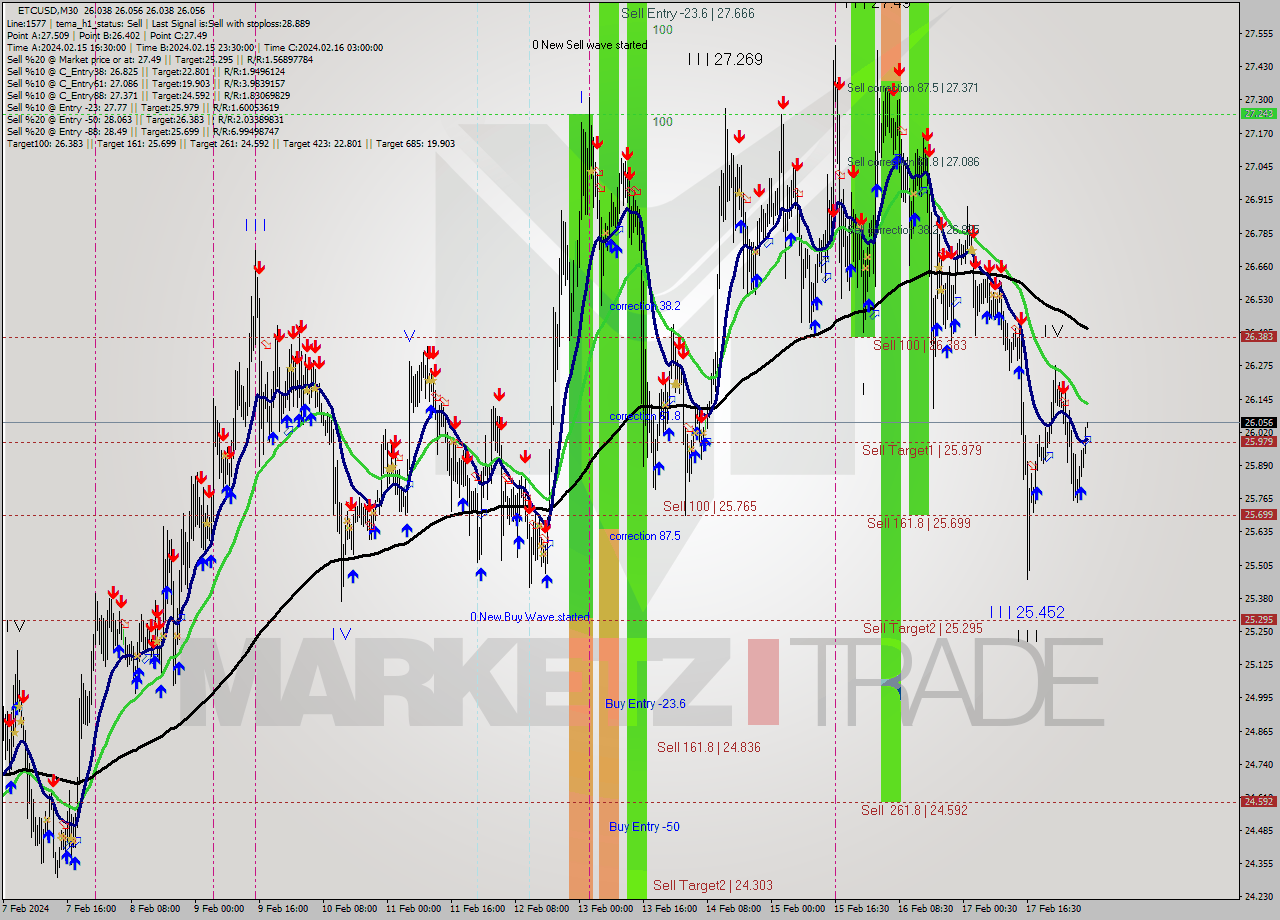This screenshot has height=920, width=1280.
Task: Select the current price 26.056 axis tag
Action: click(1259, 423)
